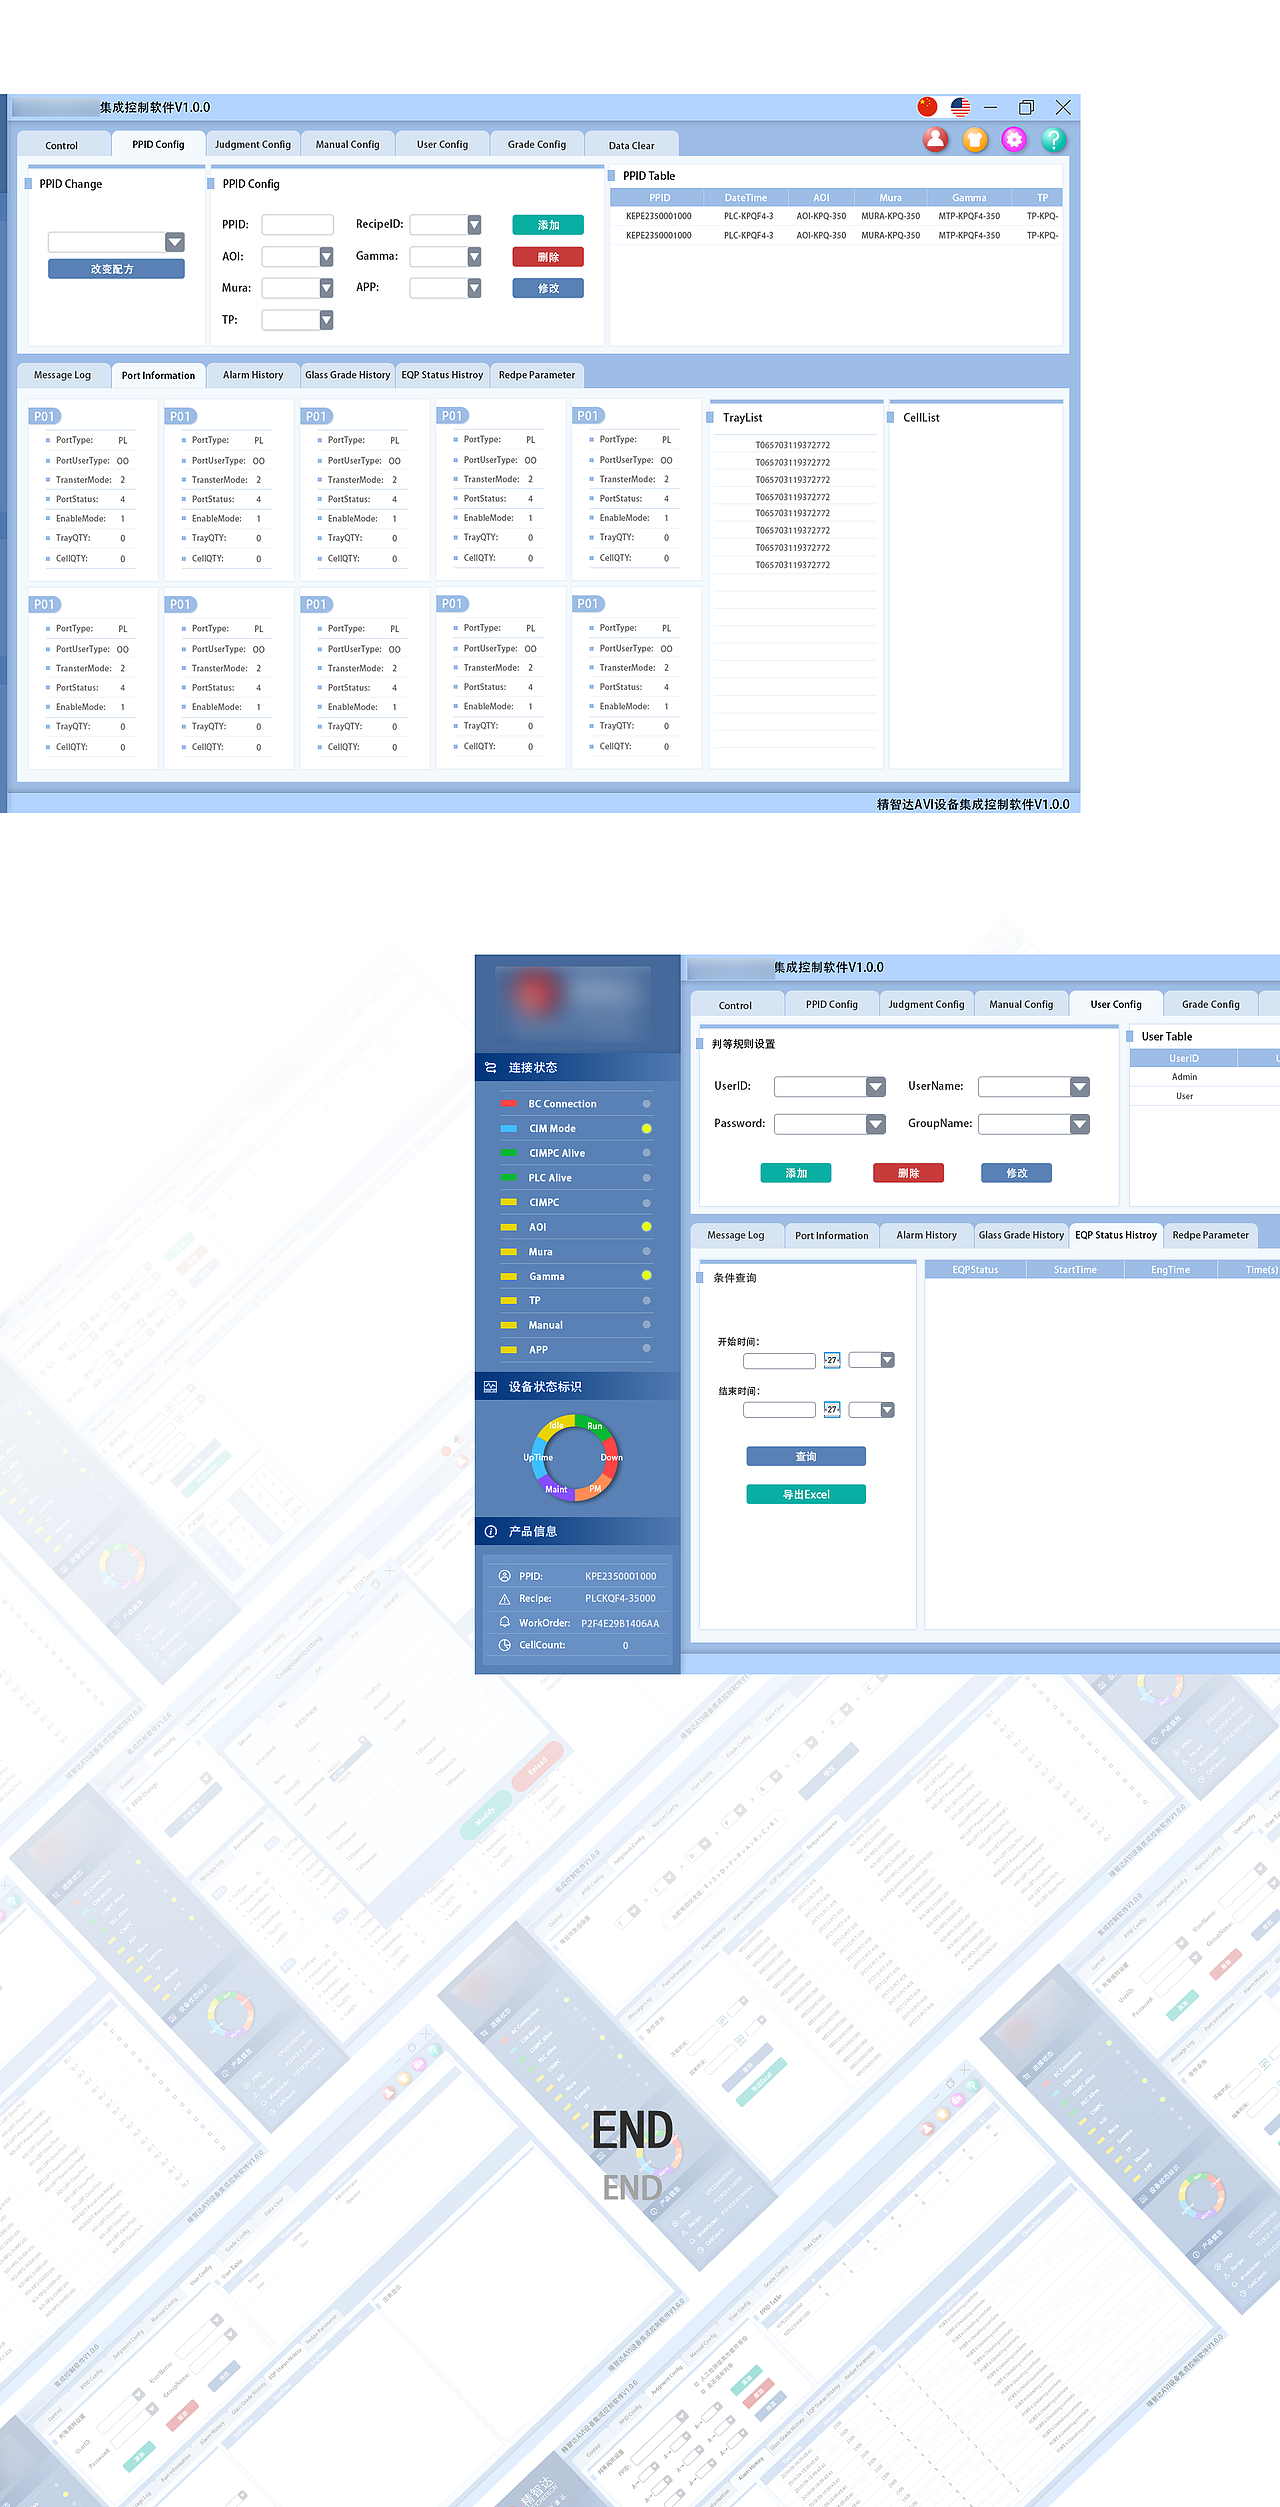The width and height of the screenshot is (1280, 2507).
Task: Open the purple gear settings icon
Action: click(x=1014, y=139)
